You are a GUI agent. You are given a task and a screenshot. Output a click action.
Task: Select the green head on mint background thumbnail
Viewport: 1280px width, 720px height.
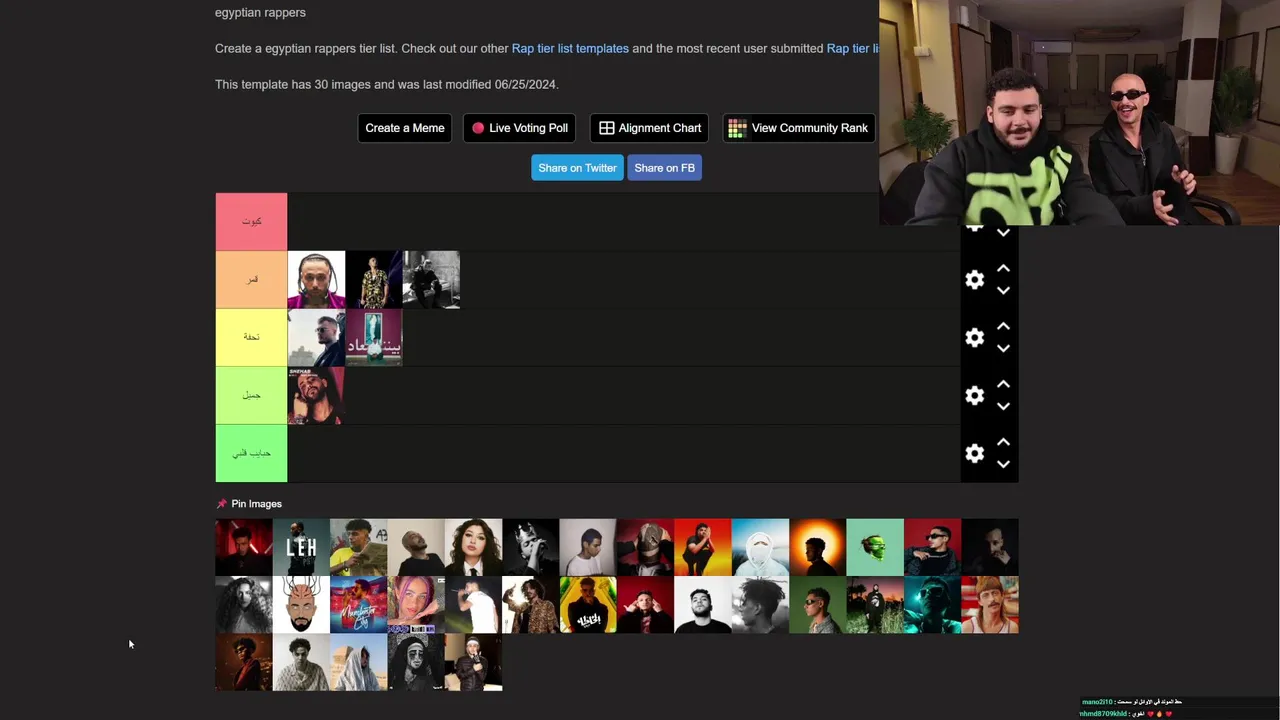[875, 547]
